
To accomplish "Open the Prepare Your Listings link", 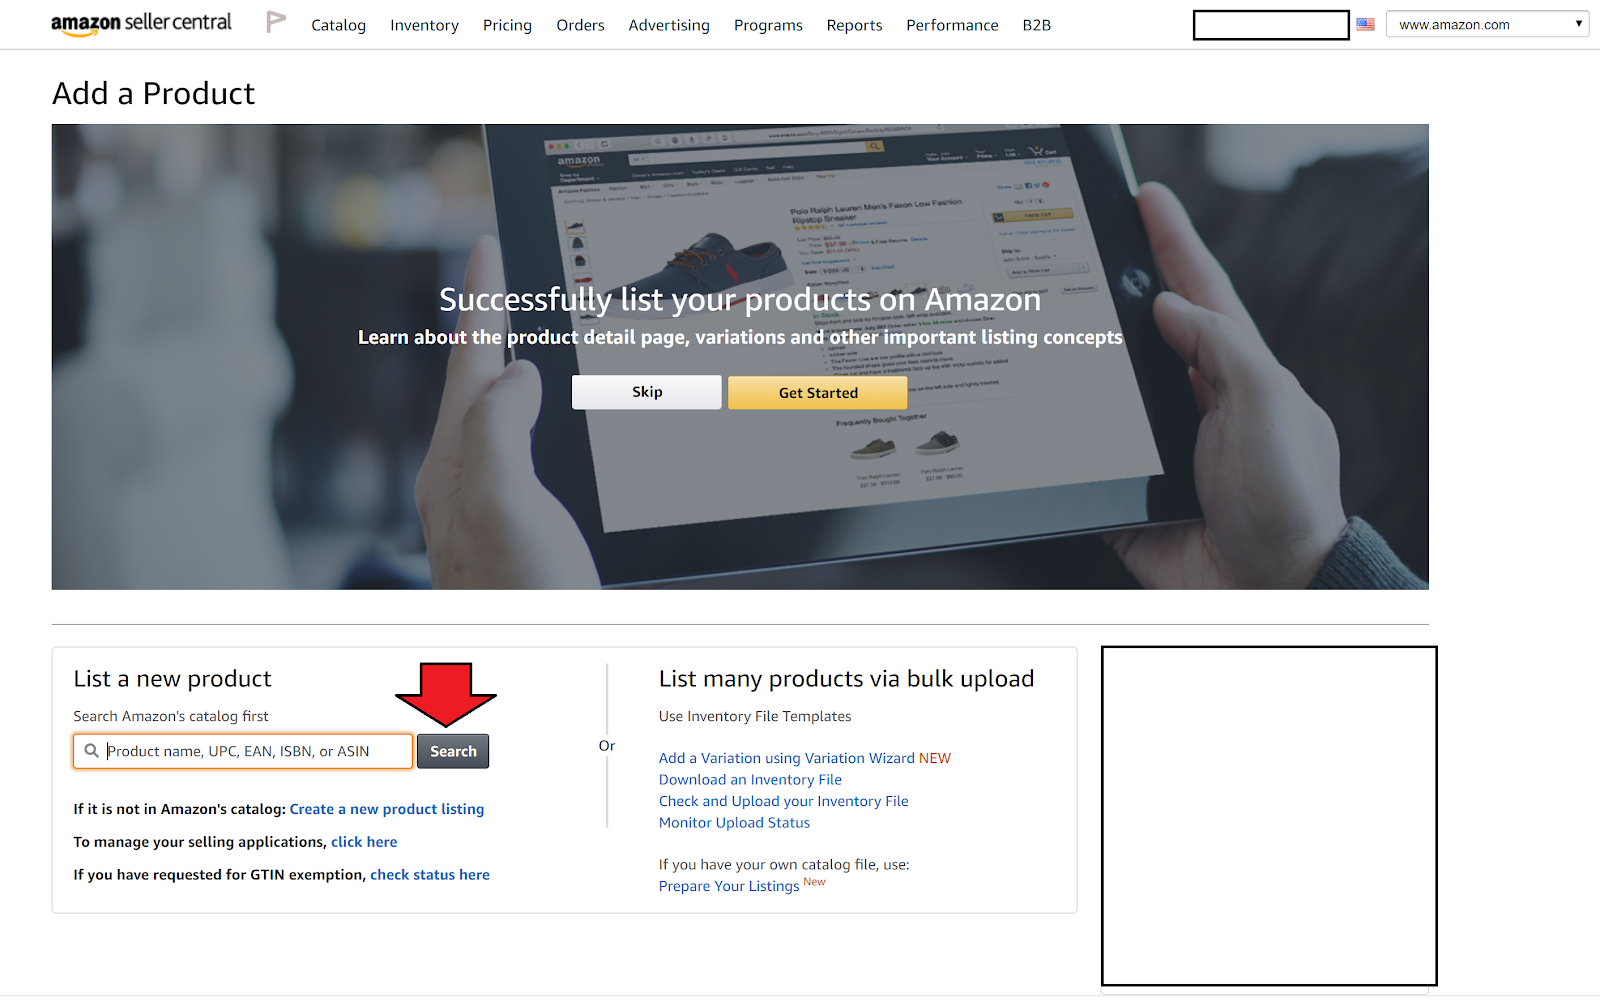I will coord(729,886).
